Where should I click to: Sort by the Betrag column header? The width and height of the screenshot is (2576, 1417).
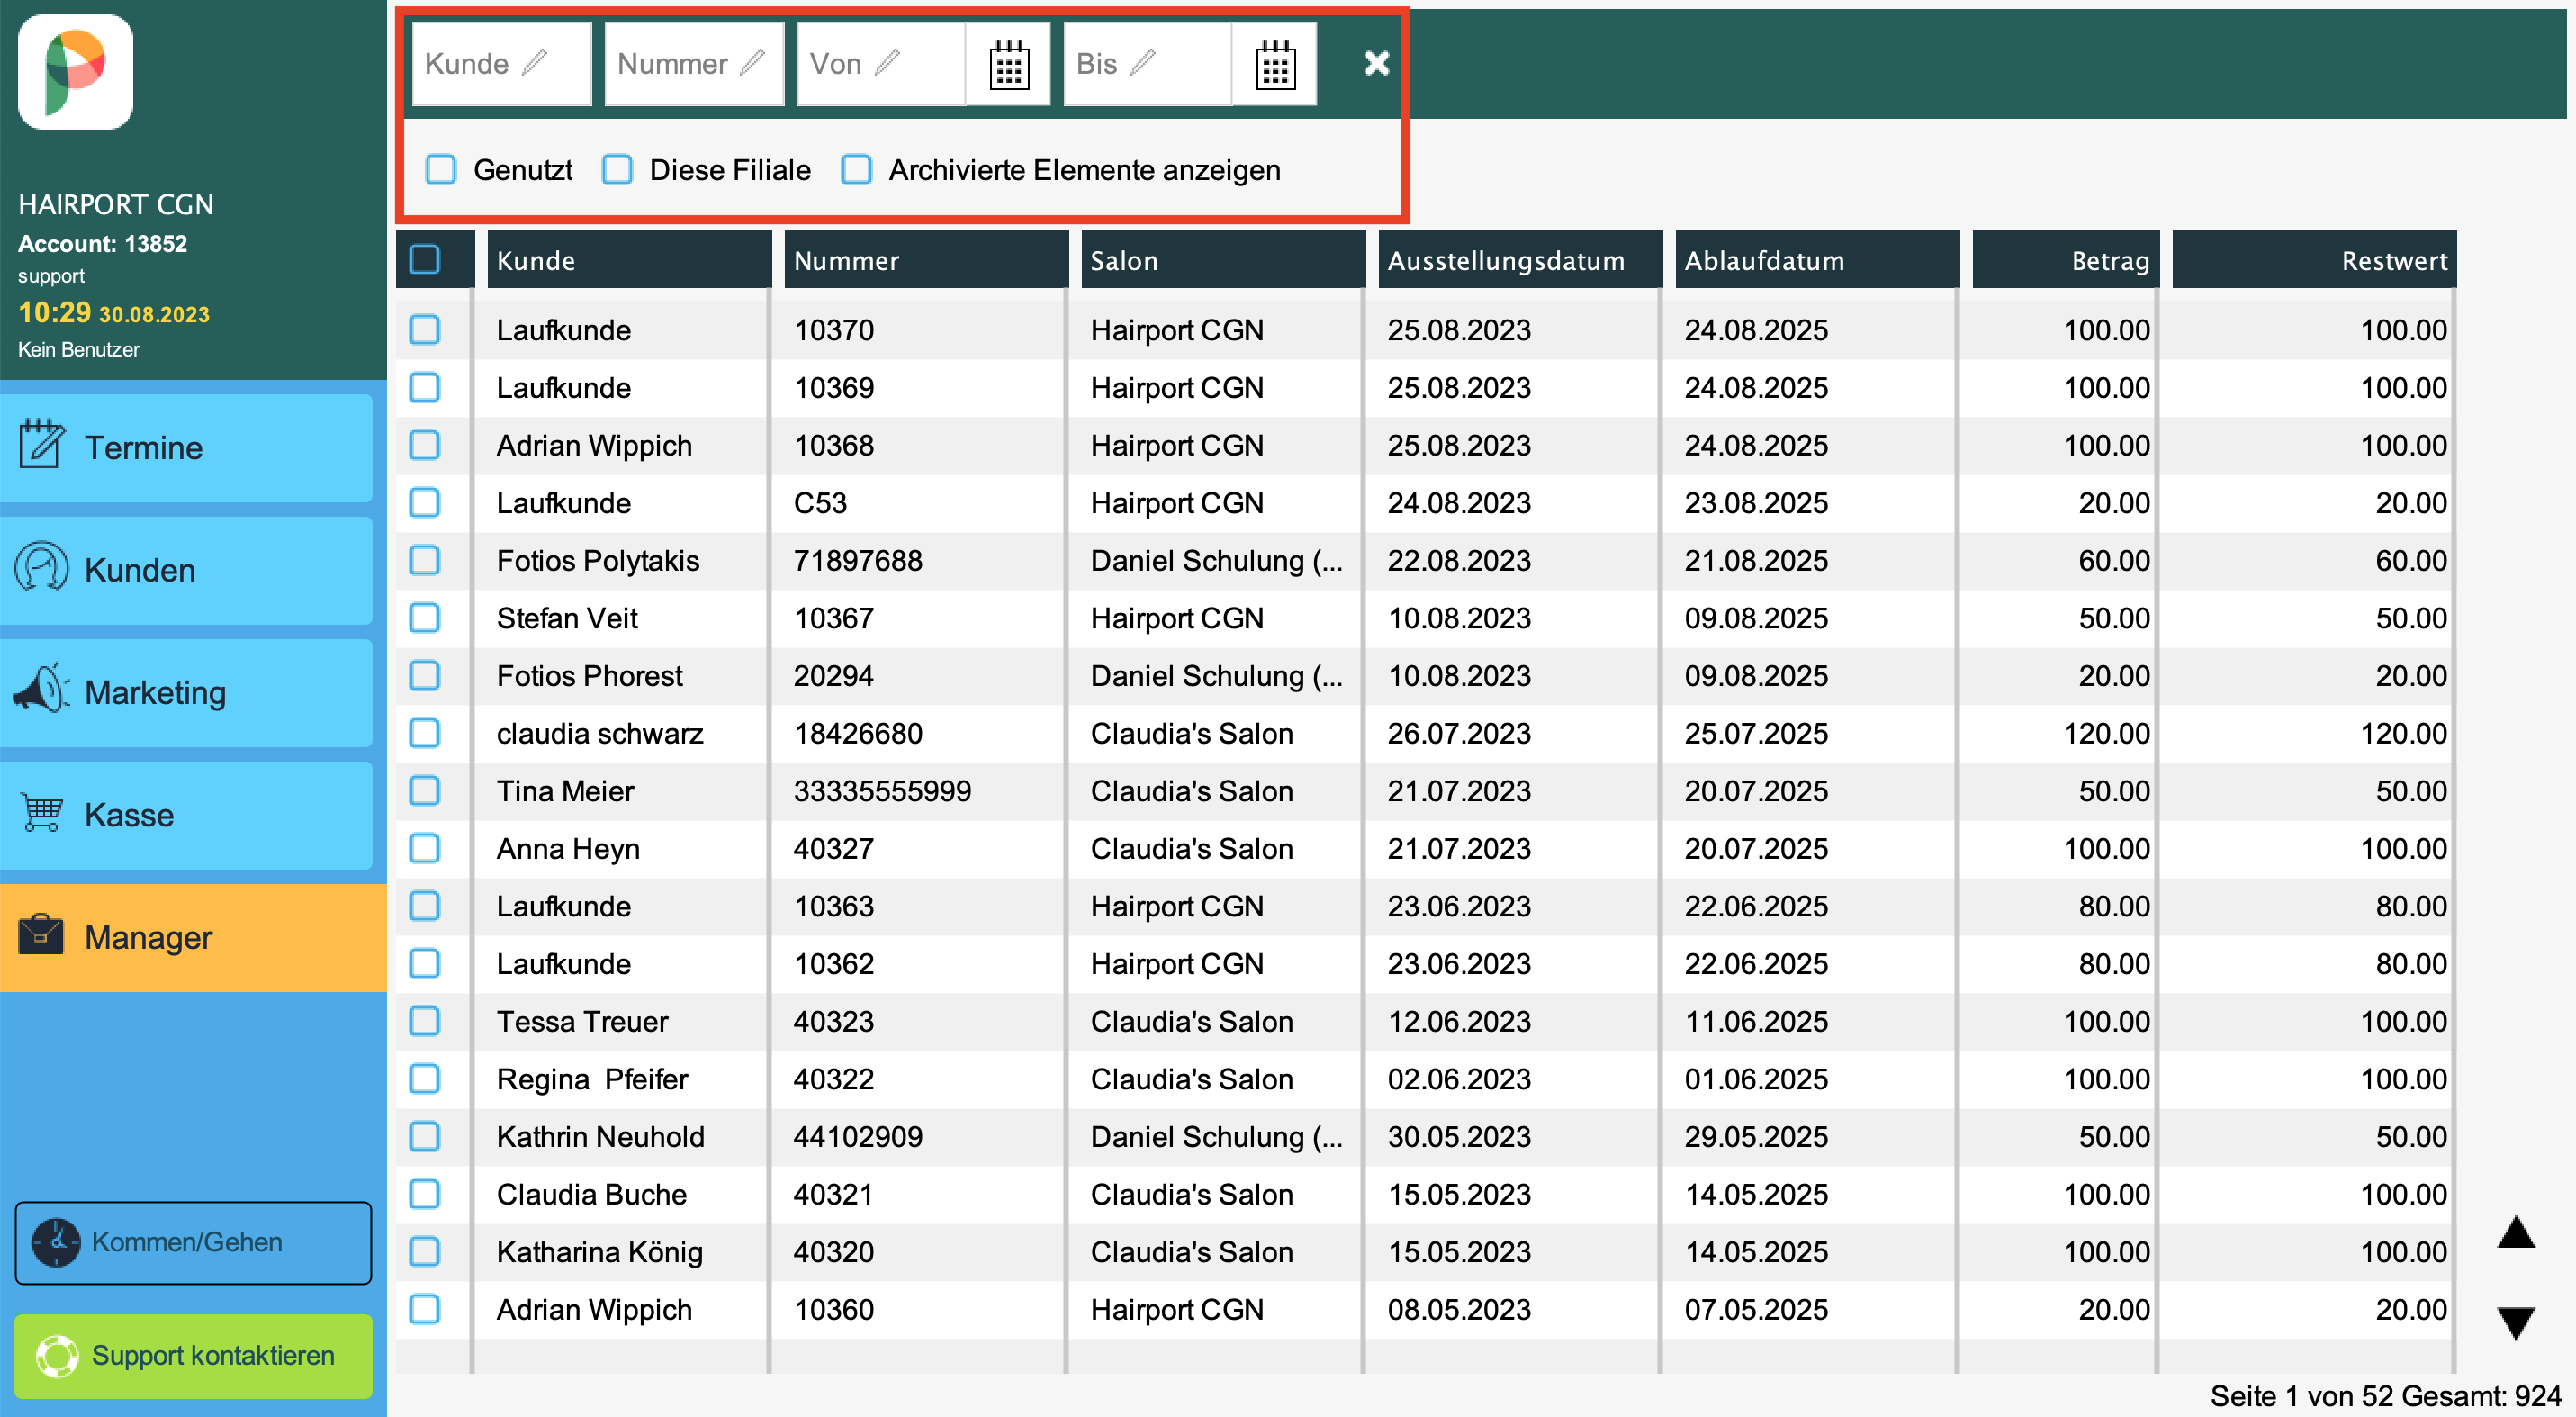coord(2066,260)
